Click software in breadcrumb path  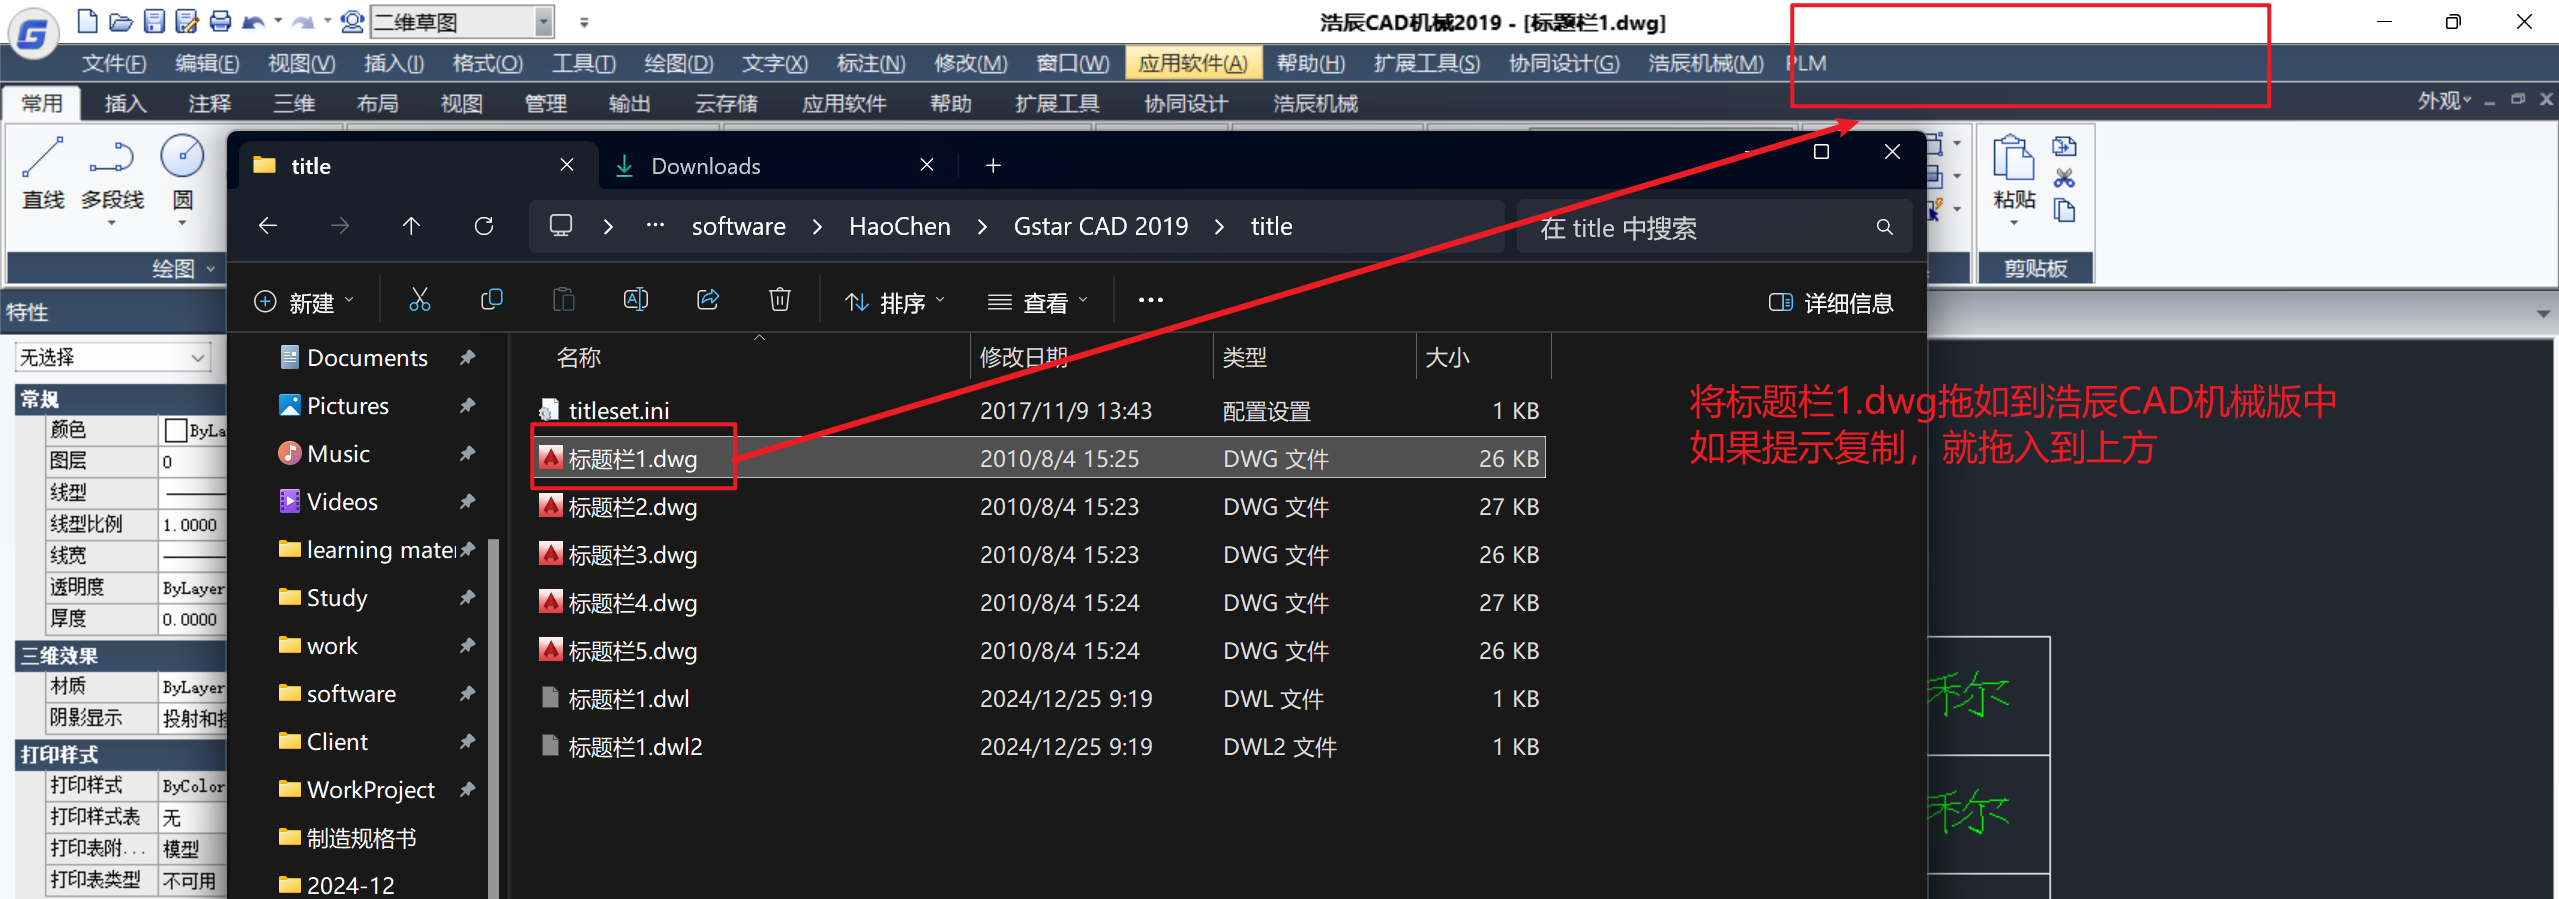pyautogui.click(x=739, y=226)
